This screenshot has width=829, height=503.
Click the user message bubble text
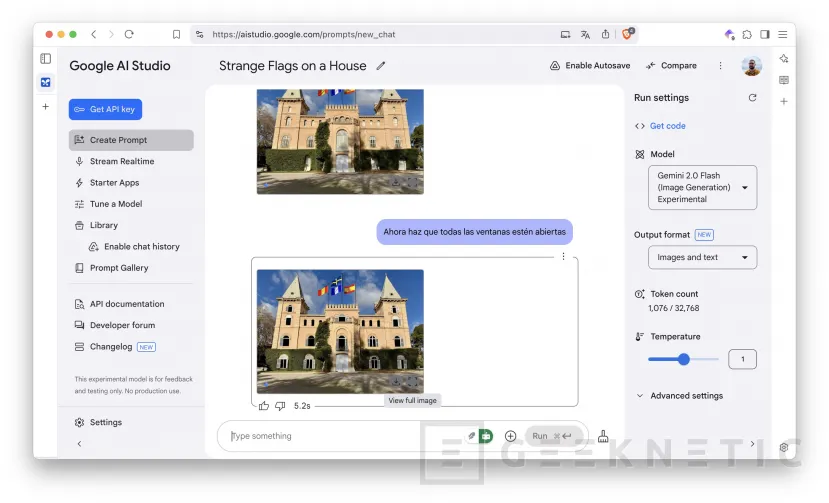pos(474,232)
